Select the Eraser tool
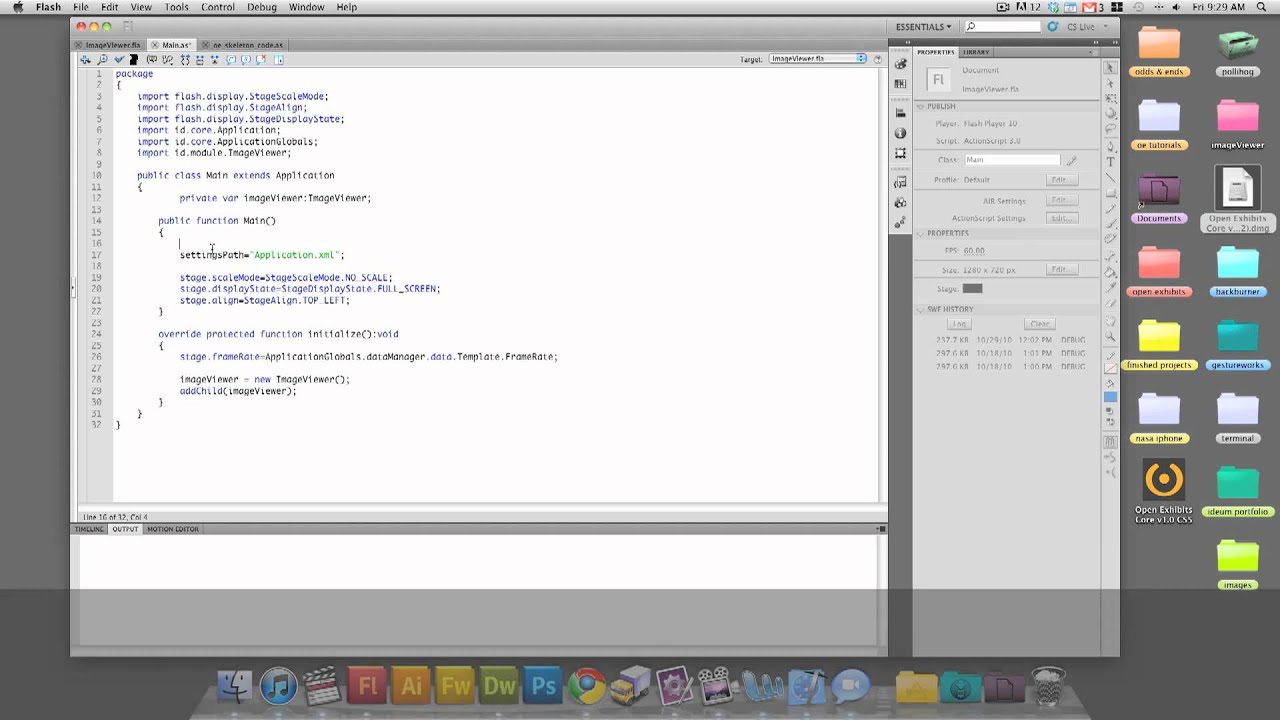Viewport: 1280px width, 720px height. [x=1110, y=302]
